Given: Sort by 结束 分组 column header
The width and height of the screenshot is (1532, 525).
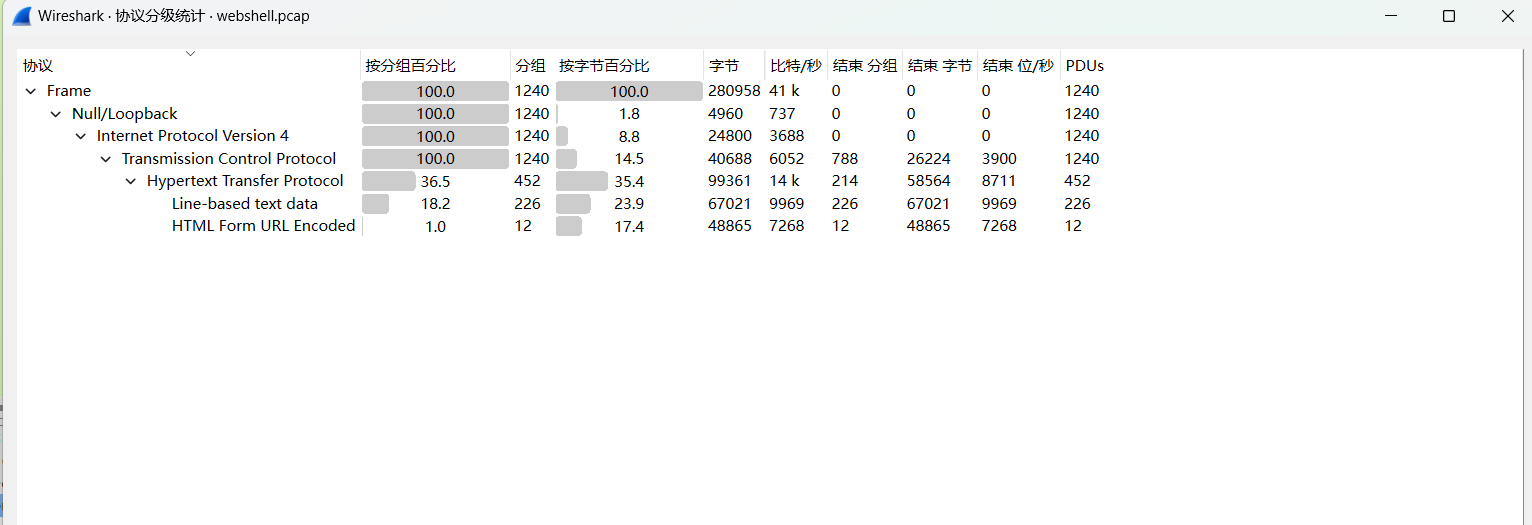Looking at the screenshot, I should 865,66.
